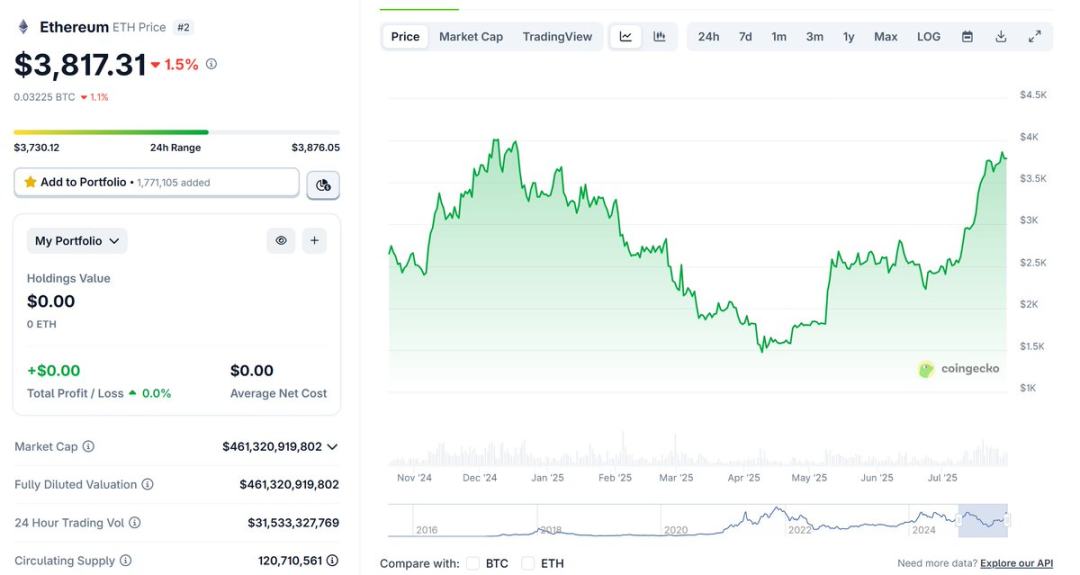Click info icon next to Circulating Supply value
Viewport: 1080px width, 575px height.
coord(332,561)
